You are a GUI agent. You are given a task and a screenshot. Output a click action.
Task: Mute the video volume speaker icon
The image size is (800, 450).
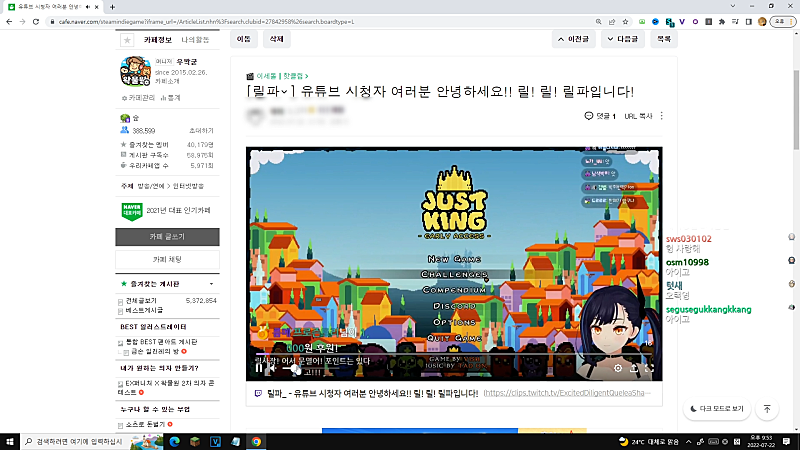coord(273,368)
